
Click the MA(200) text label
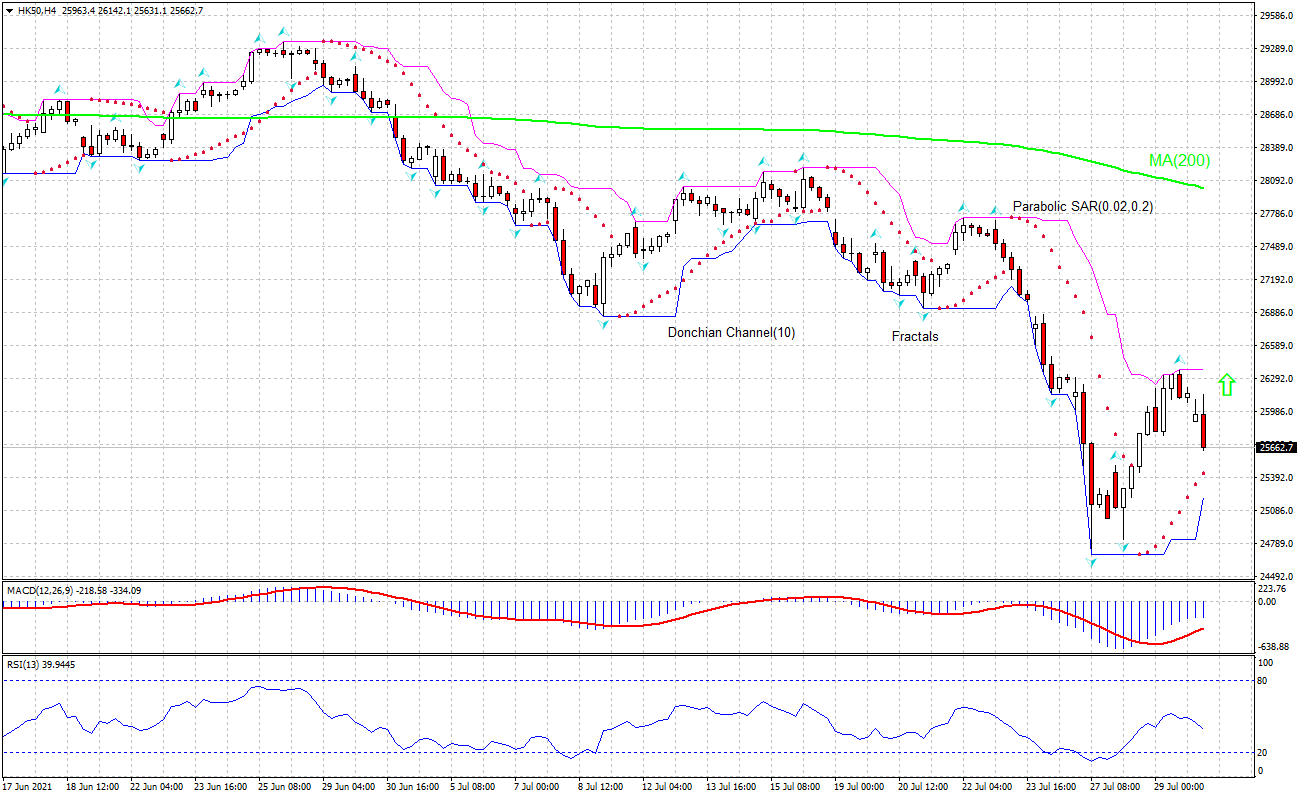coord(1178,159)
